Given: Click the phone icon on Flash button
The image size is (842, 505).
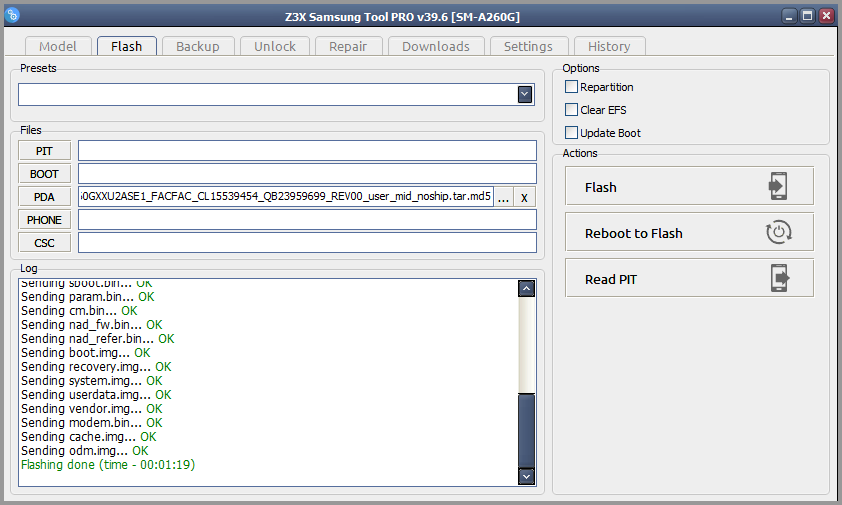Looking at the screenshot, I should click(x=778, y=186).
